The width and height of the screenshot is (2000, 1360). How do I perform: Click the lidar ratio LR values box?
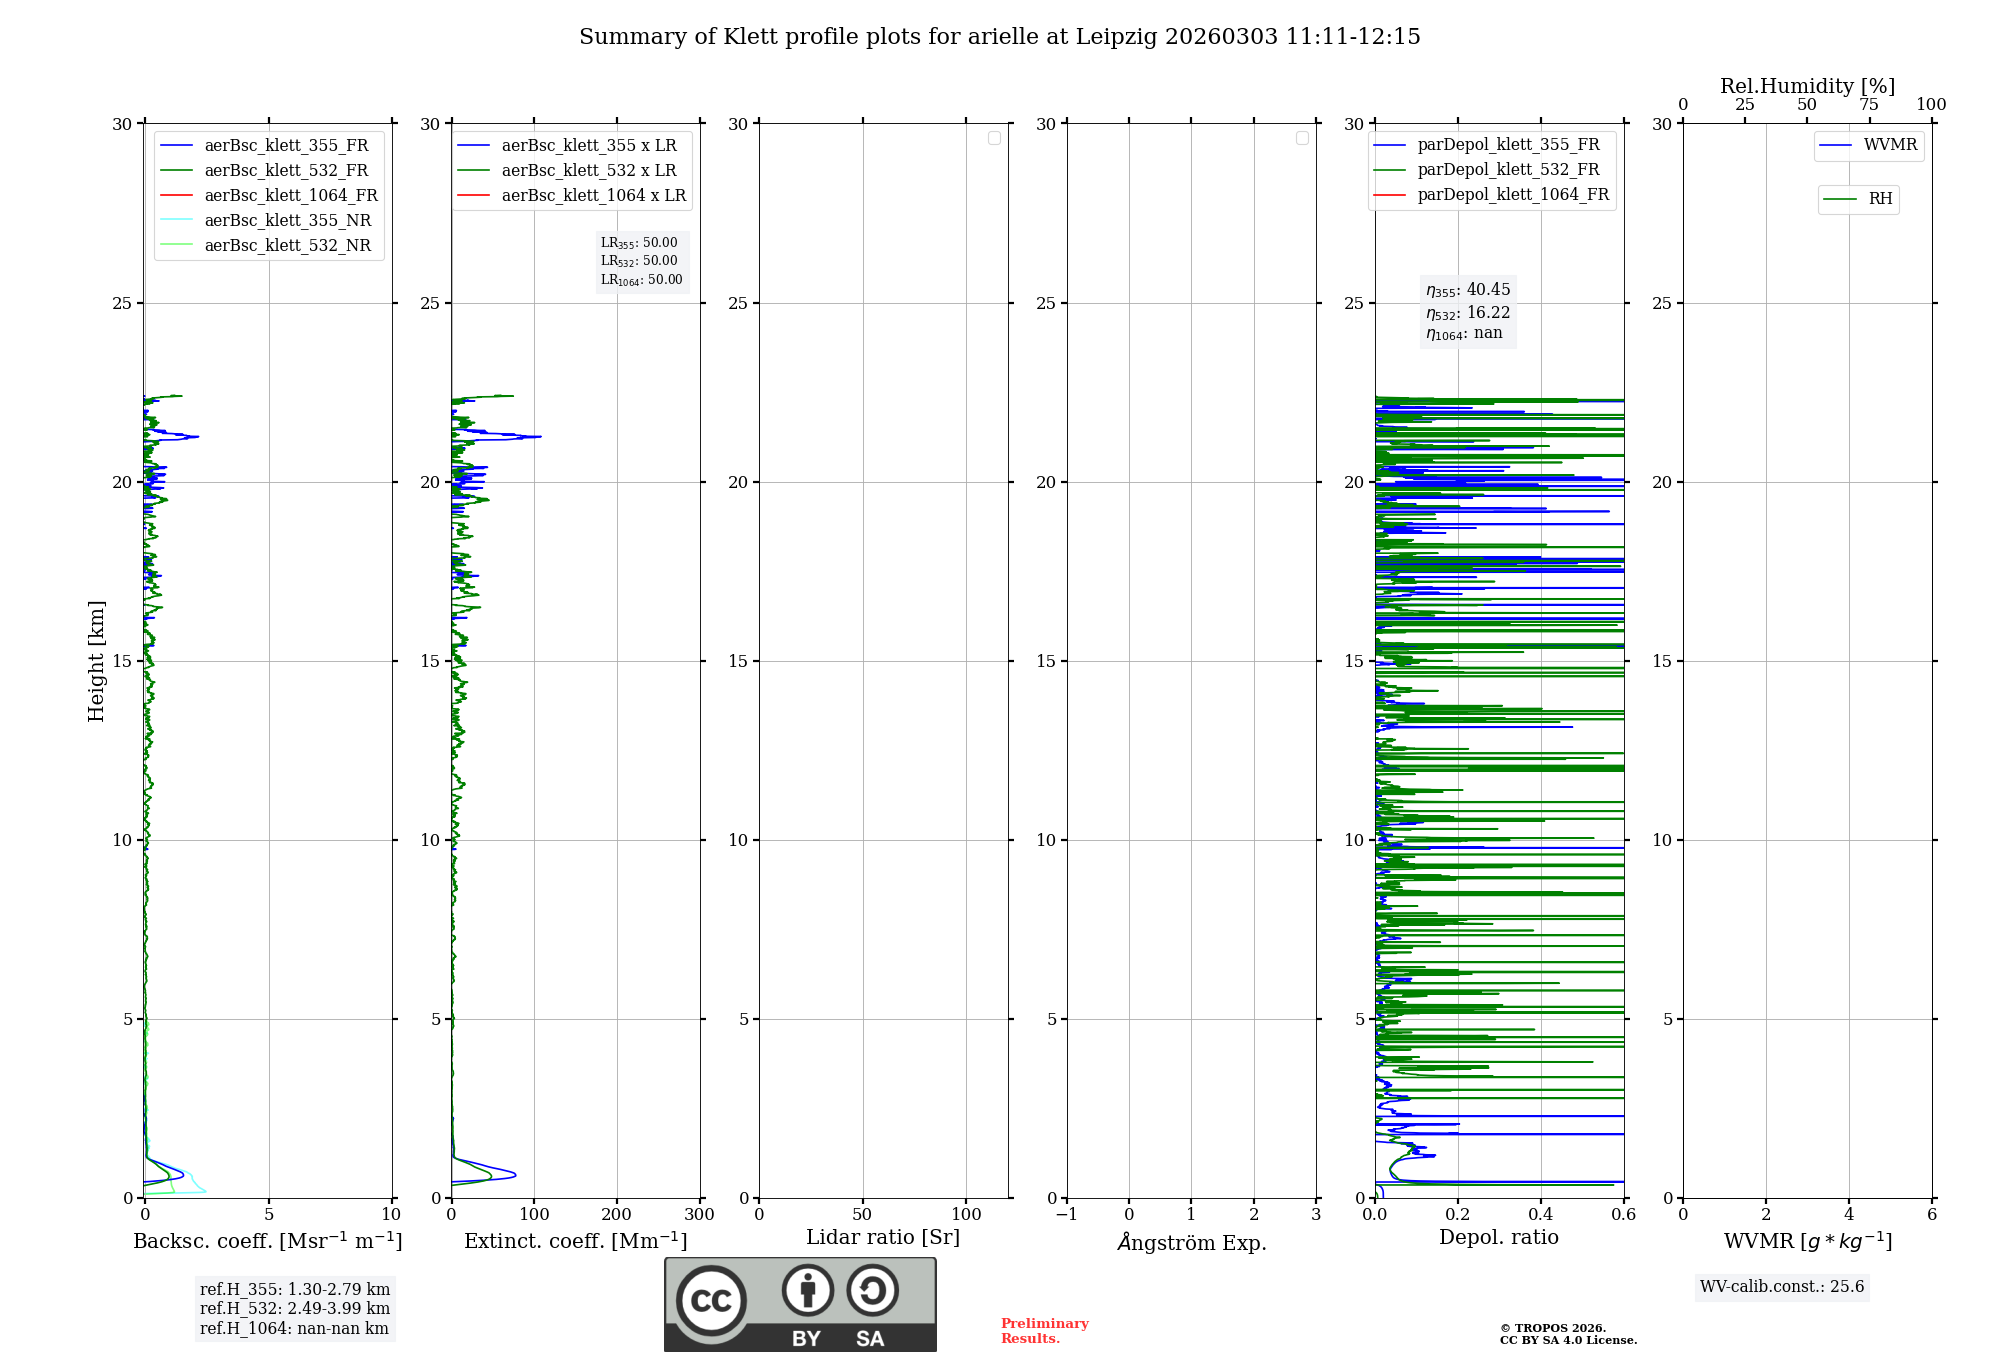[641, 261]
